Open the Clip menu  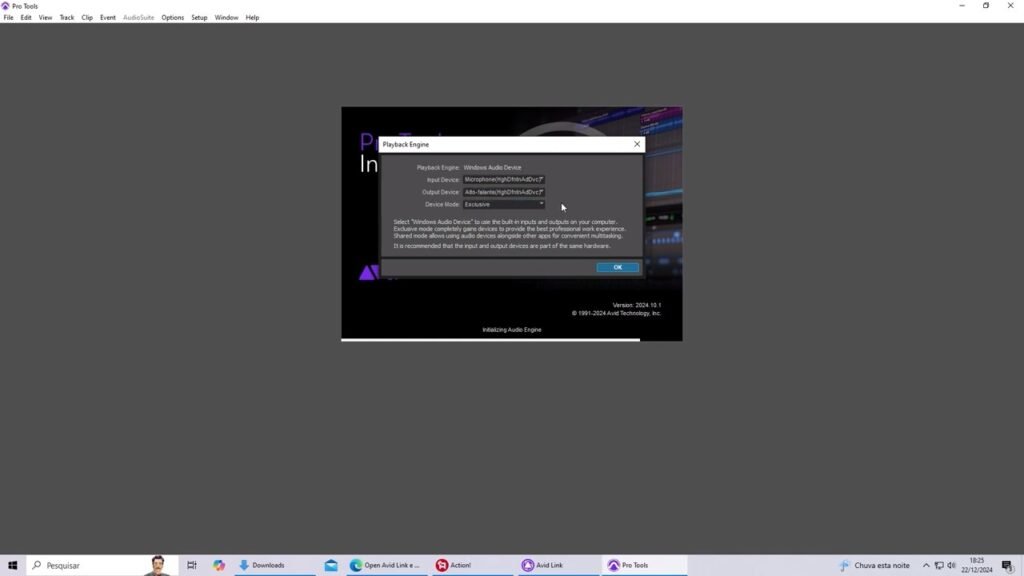(x=87, y=18)
